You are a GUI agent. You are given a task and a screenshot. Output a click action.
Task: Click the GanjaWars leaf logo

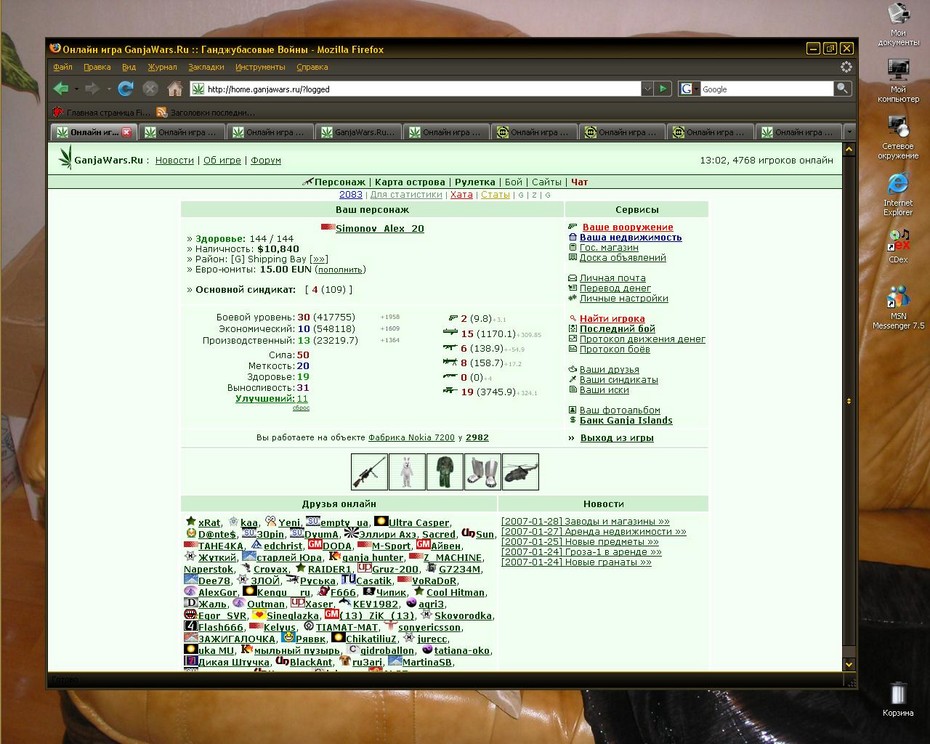[65, 159]
